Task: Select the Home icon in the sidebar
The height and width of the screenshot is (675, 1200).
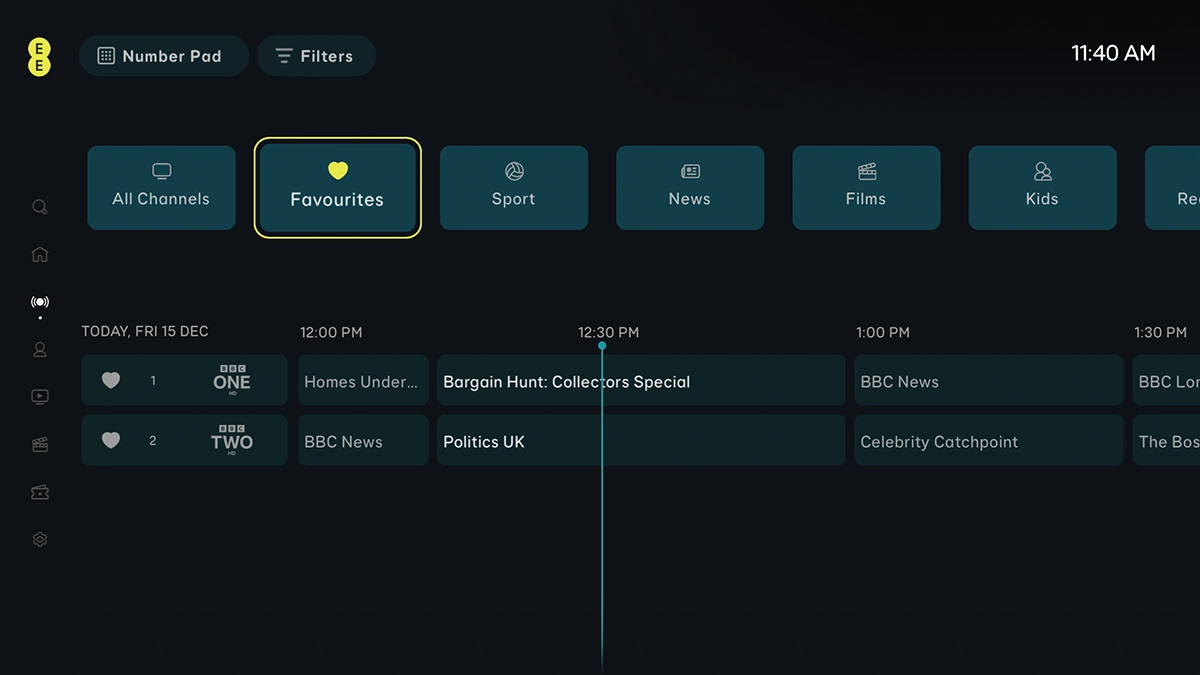Action: 39,255
